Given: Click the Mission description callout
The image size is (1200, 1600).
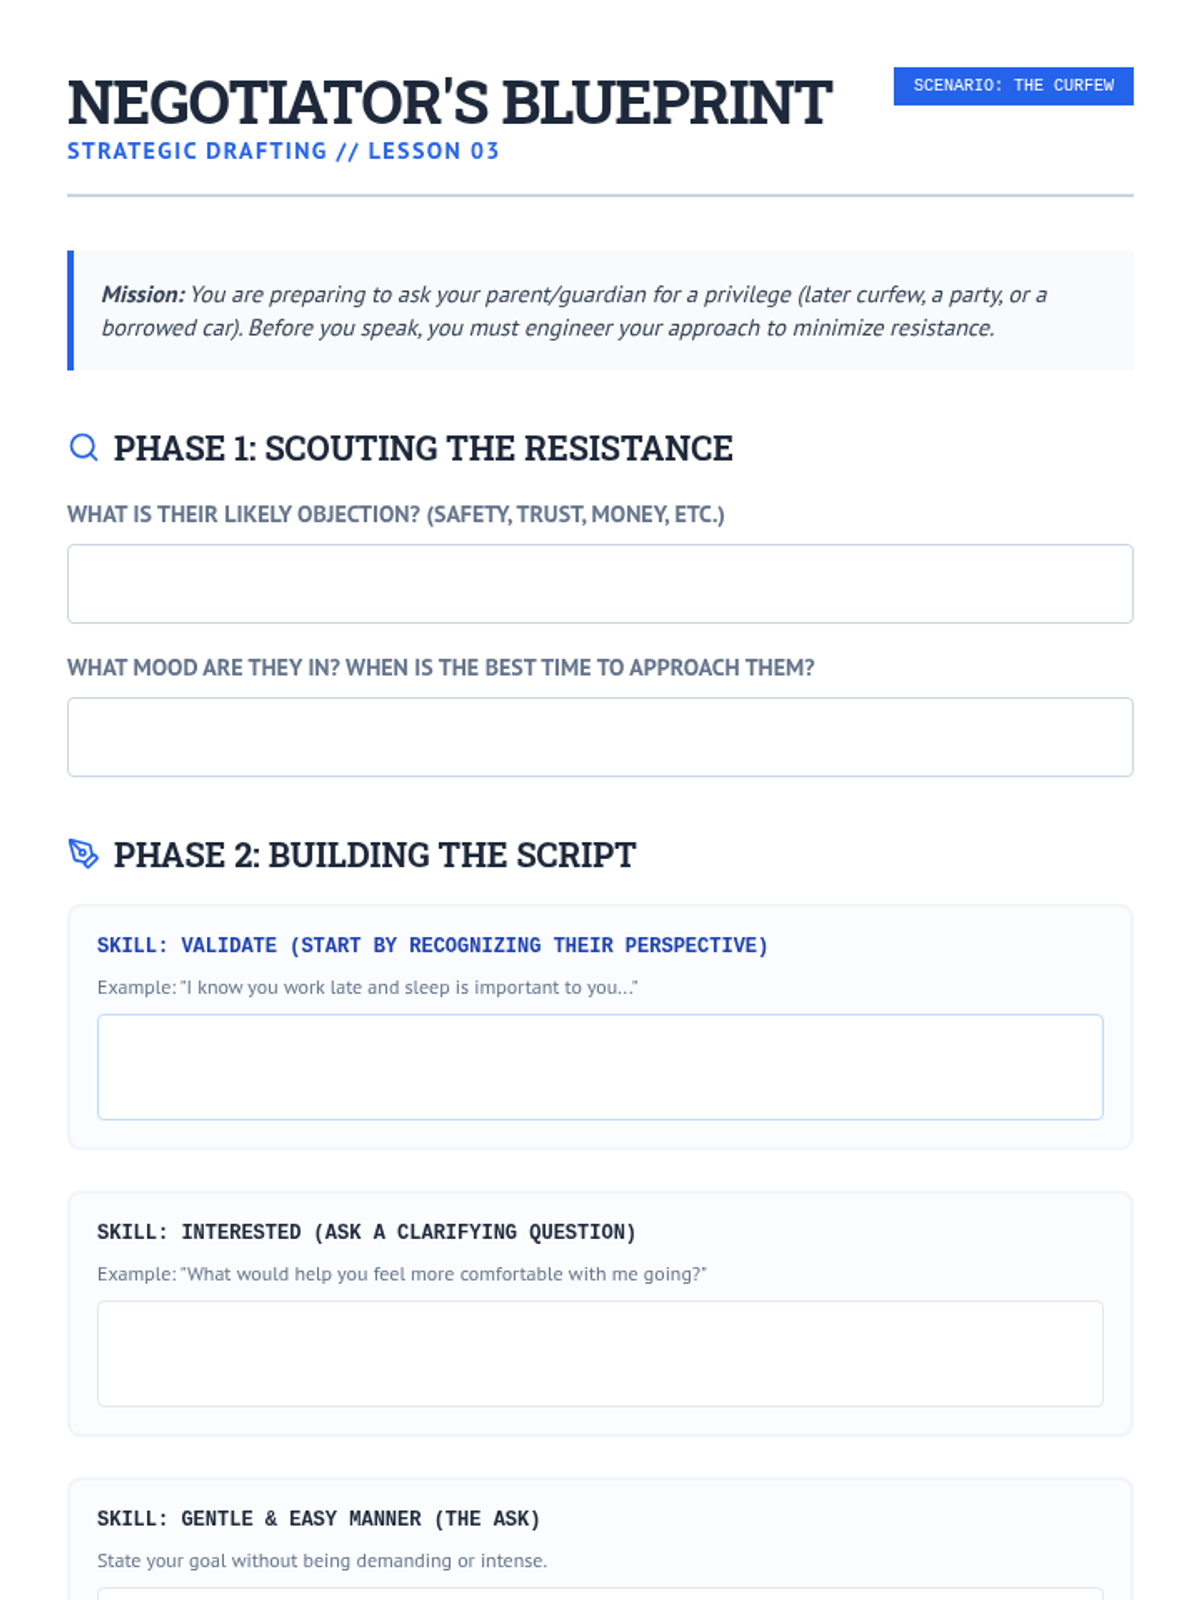Looking at the screenshot, I should pos(600,311).
